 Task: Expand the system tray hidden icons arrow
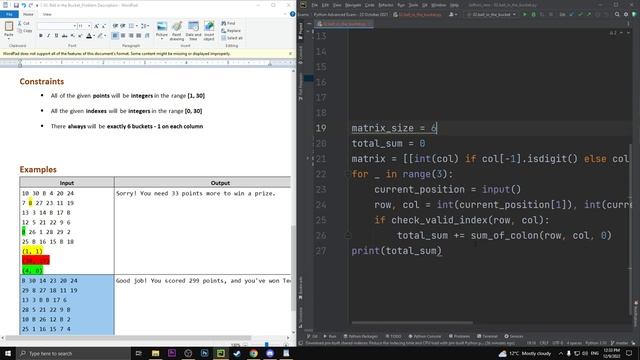[x=561, y=353]
